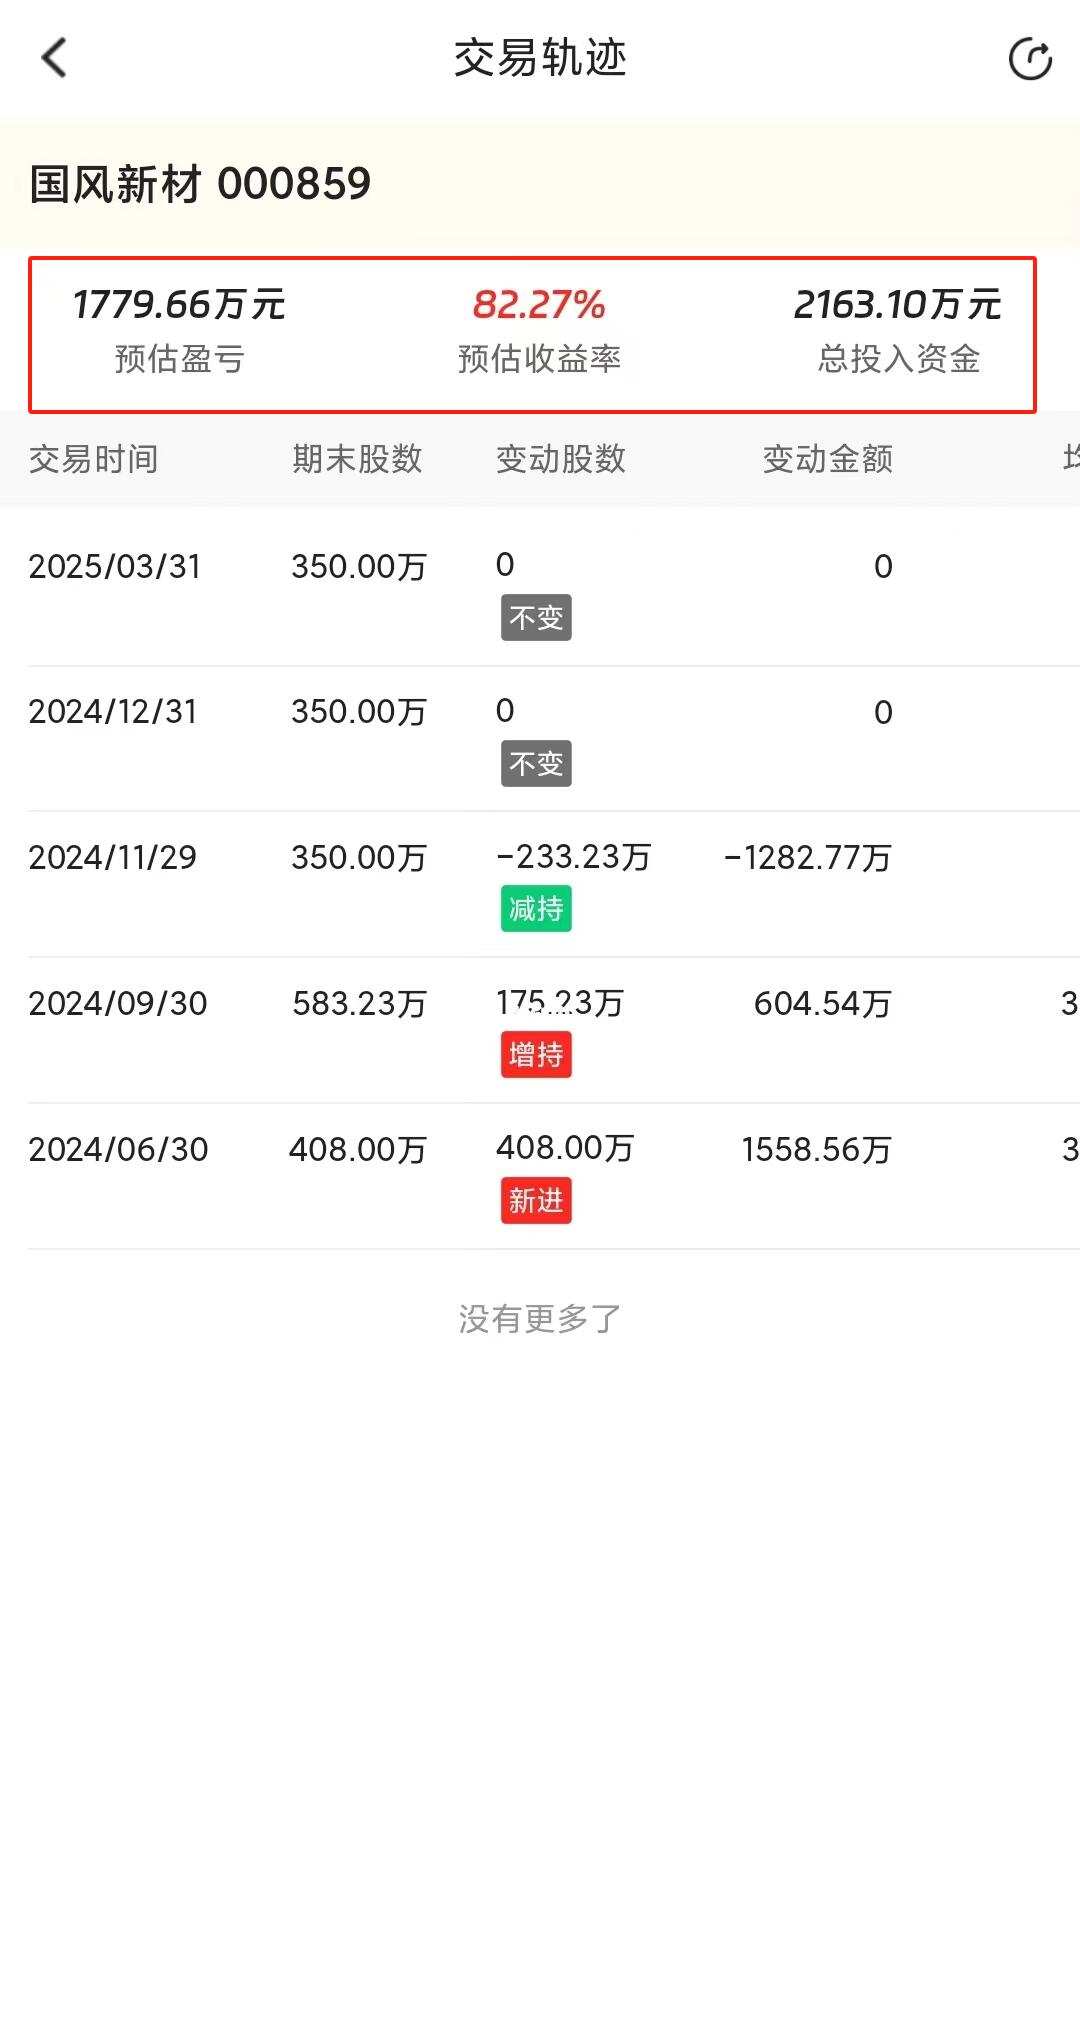Select the 预估收益率 label

click(x=539, y=359)
